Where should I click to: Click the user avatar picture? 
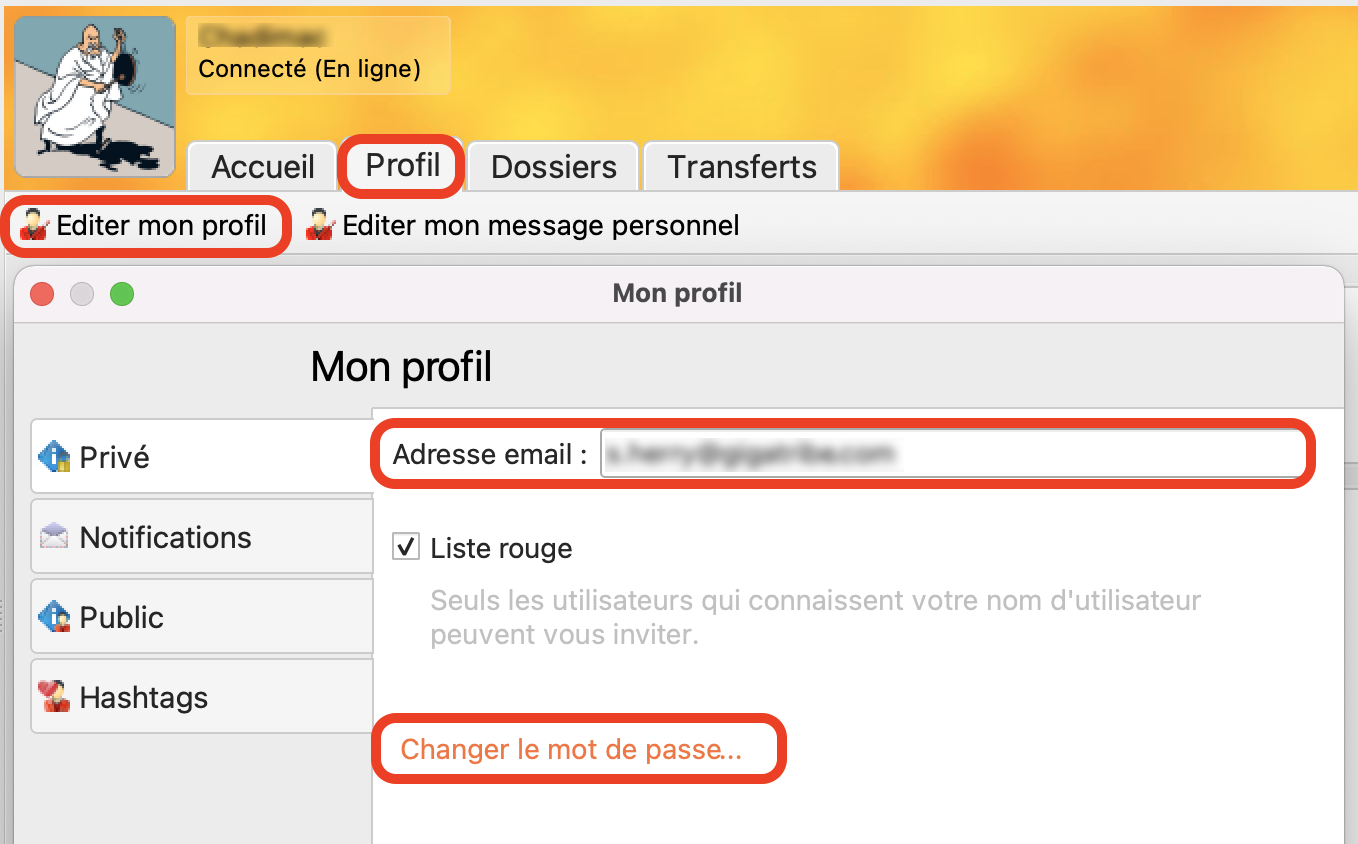point(96,97)
